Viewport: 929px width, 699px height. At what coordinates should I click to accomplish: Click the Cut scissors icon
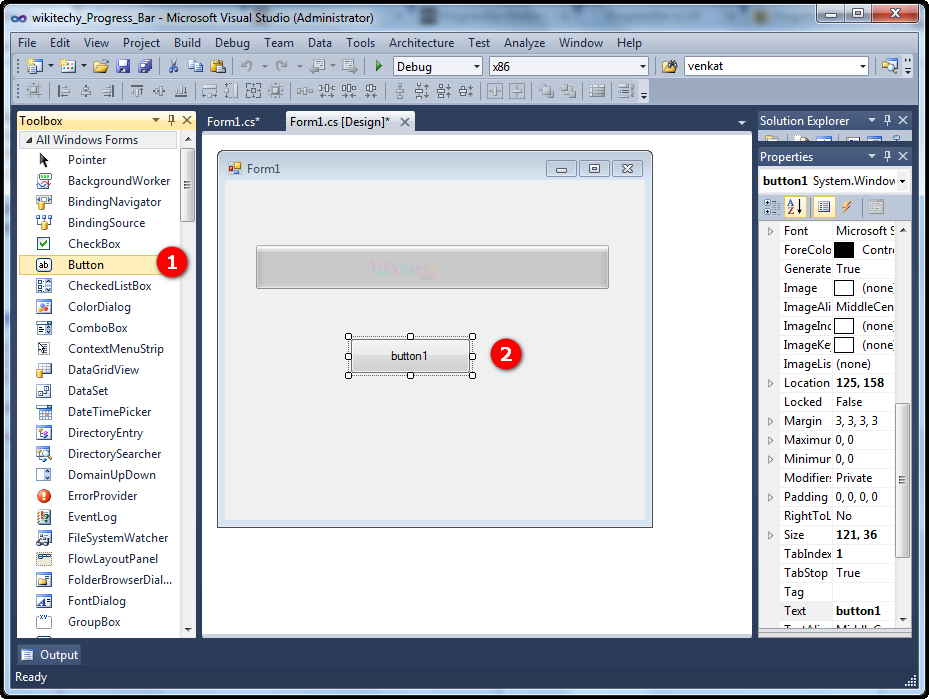(173, 66)
